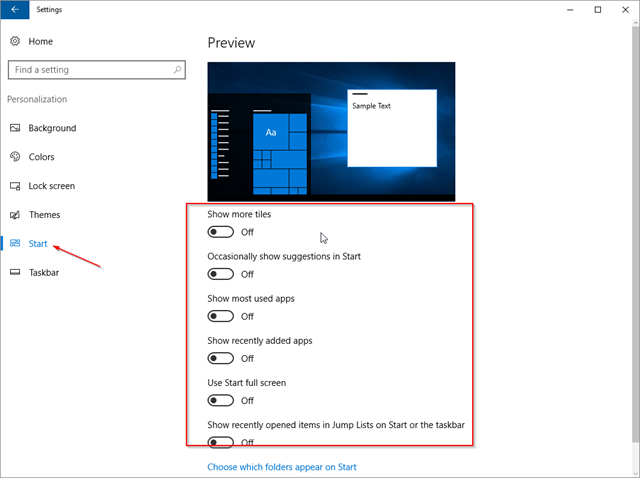The image size is (640, 478).
Task: Select the Taskbar bar icon
Action: click(15, 272)
